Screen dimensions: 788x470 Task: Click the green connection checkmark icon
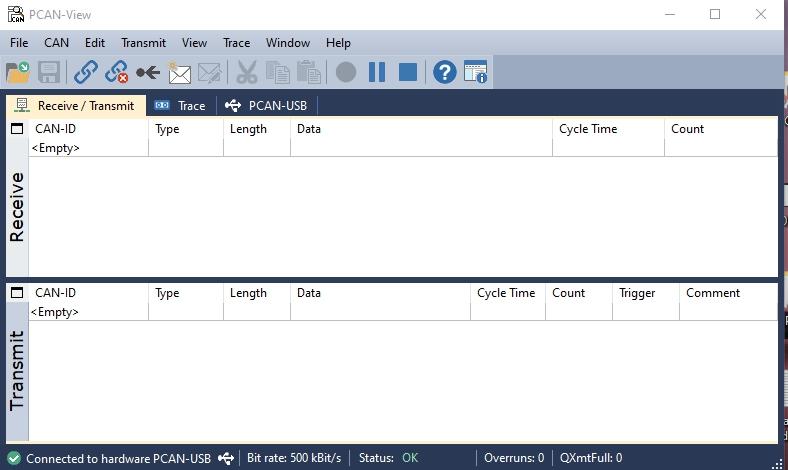pyautogui.click(x=14, y=458)
